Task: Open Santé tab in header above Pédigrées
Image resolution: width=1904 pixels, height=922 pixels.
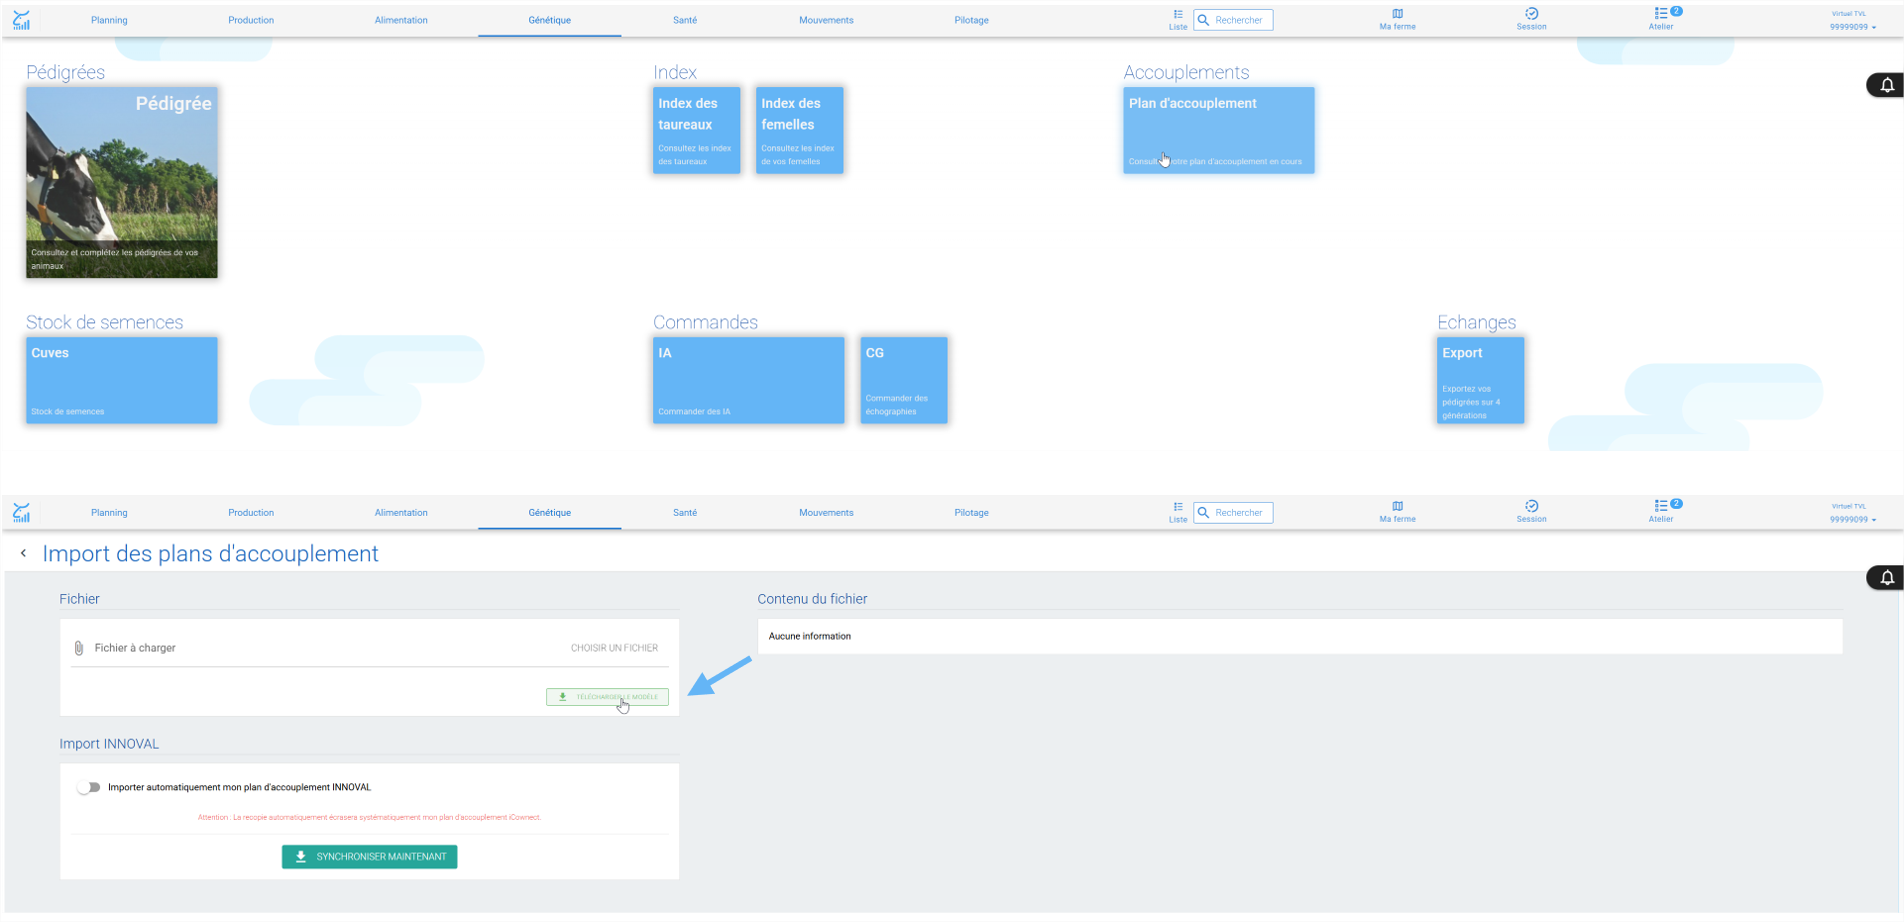Action: pyautogui.click(x=685, y=20)
